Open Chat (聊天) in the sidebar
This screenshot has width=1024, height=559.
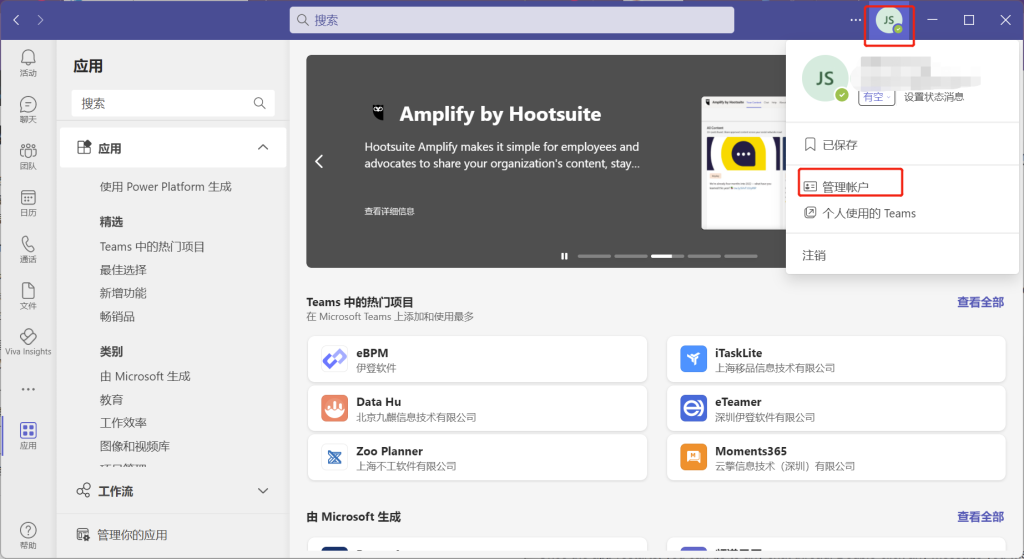tap(28, 109)
